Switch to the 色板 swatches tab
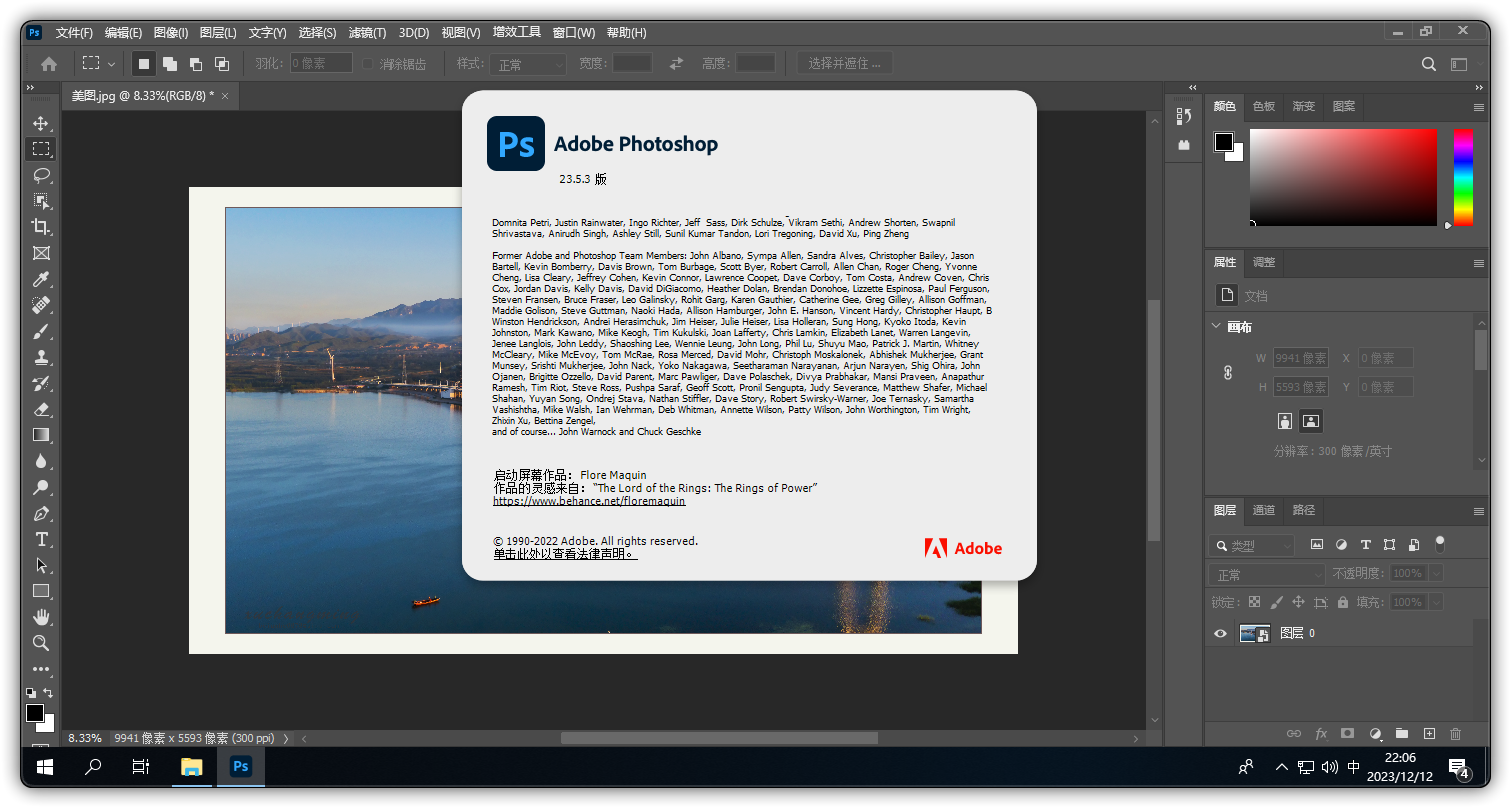1511x808 pixels. click(x=1264, y=106)
